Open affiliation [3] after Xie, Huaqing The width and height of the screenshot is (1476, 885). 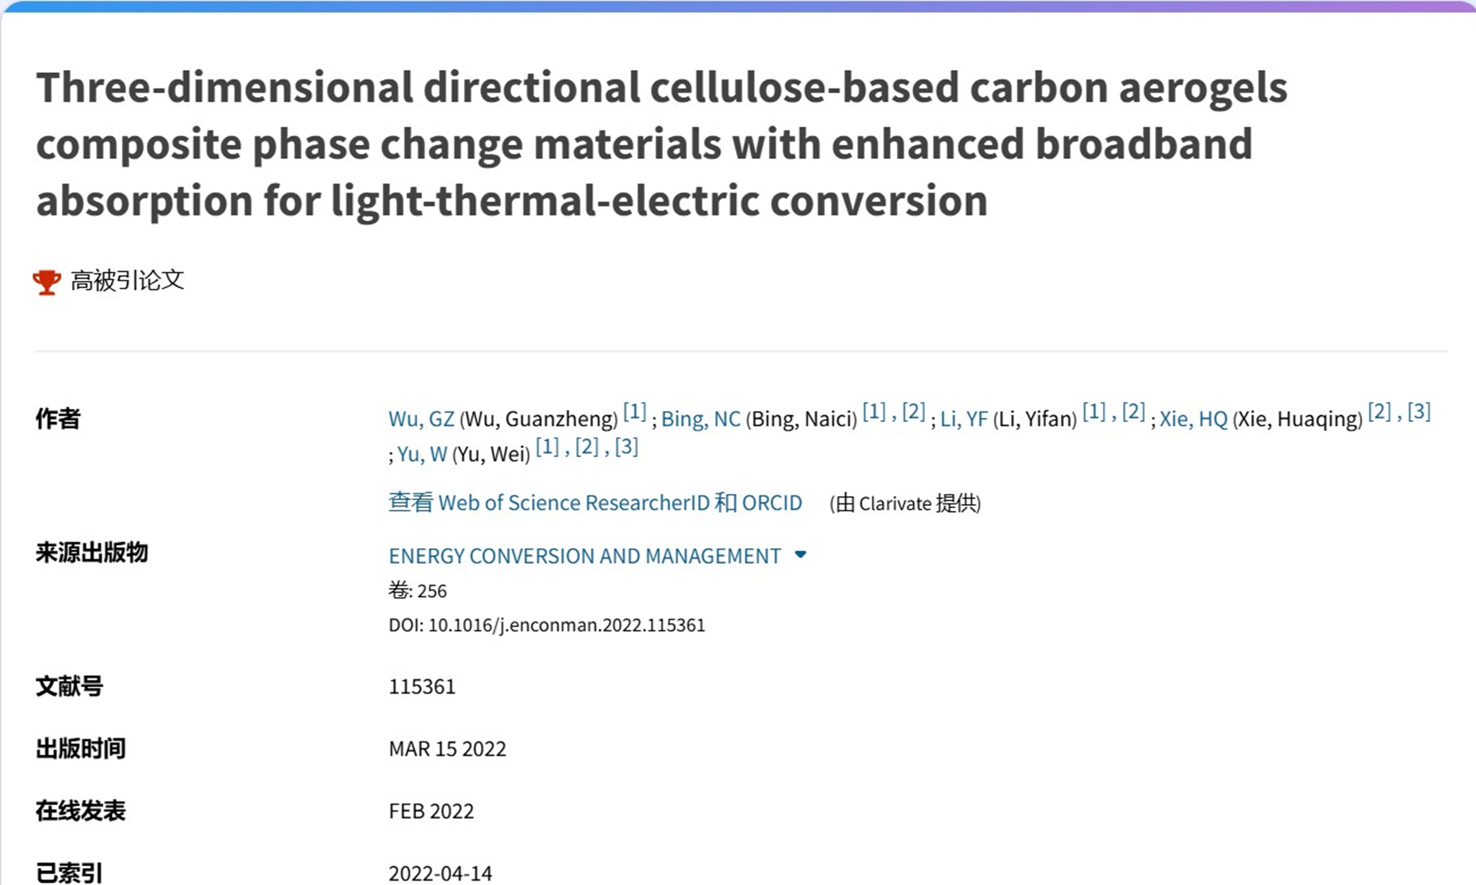pyautogui.click(x=1419, y=411)
